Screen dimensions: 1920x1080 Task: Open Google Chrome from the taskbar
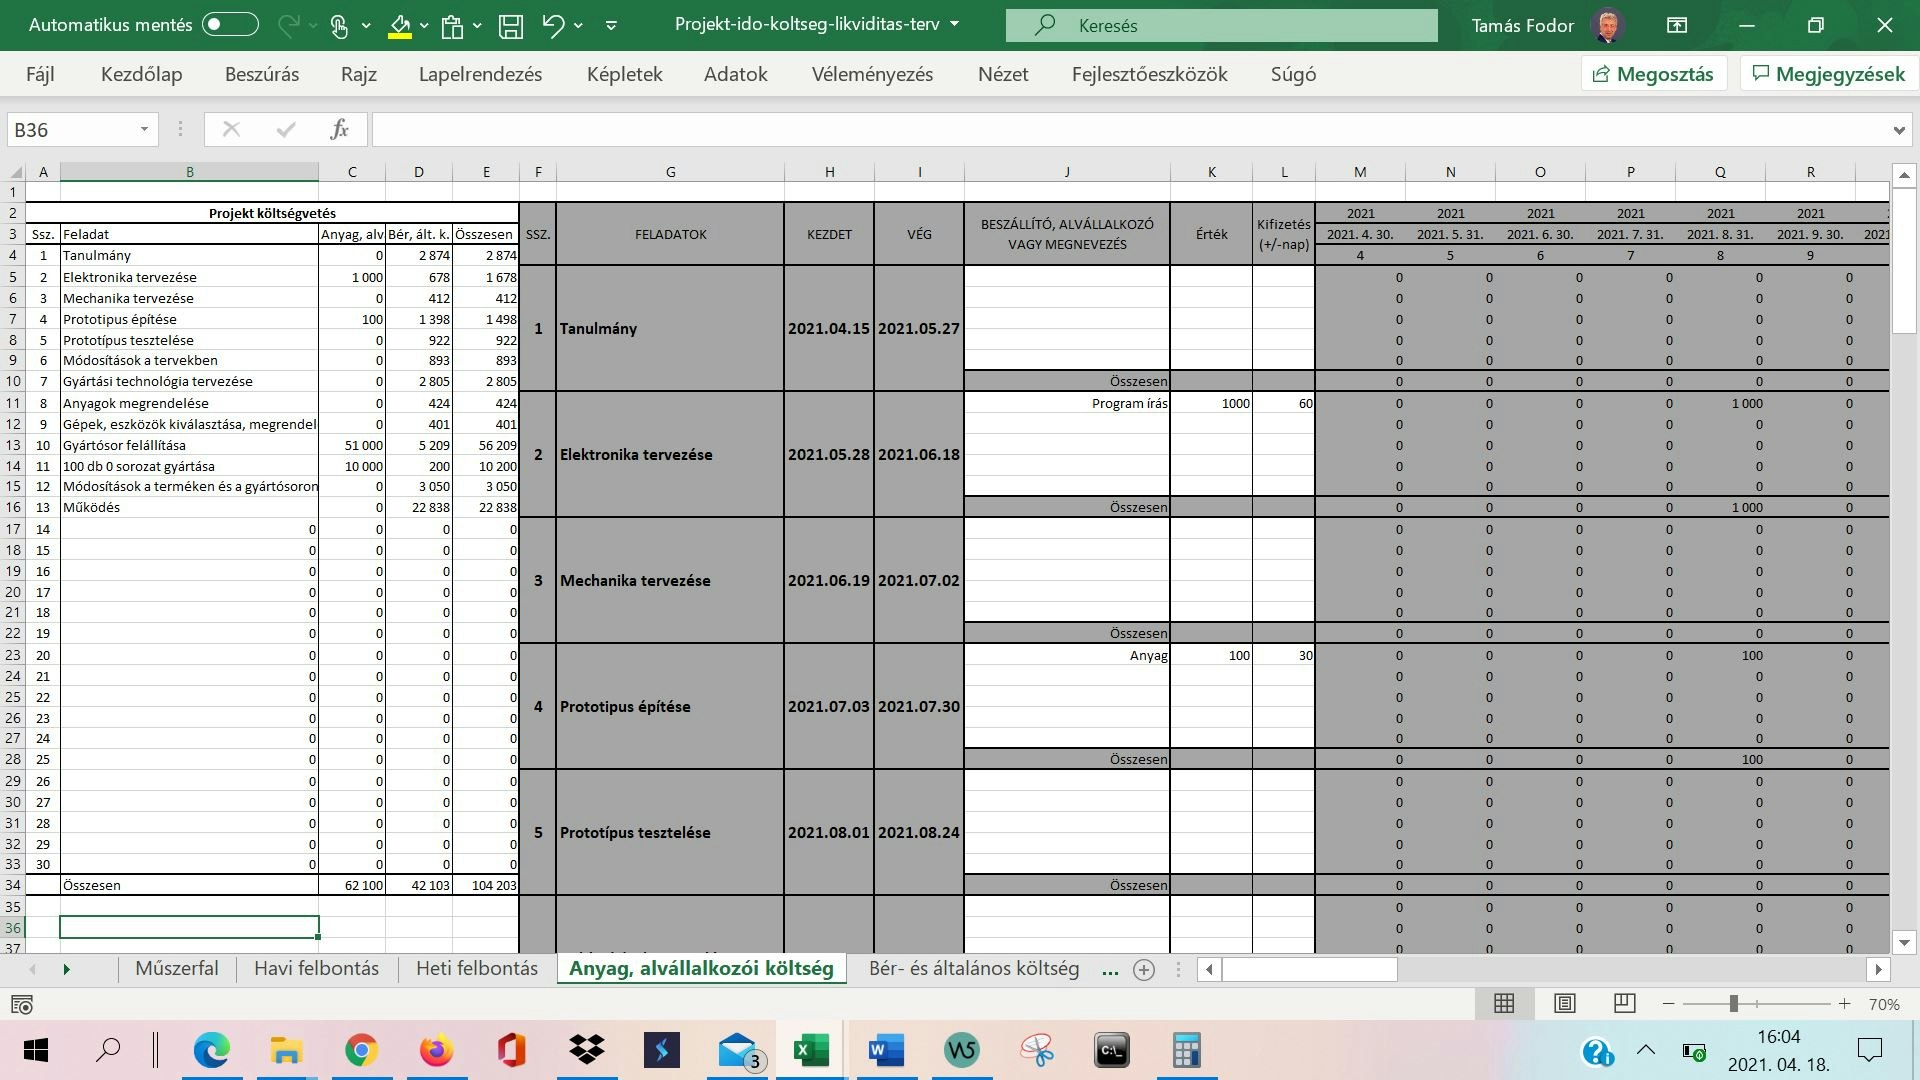[x=361, y=1050]
